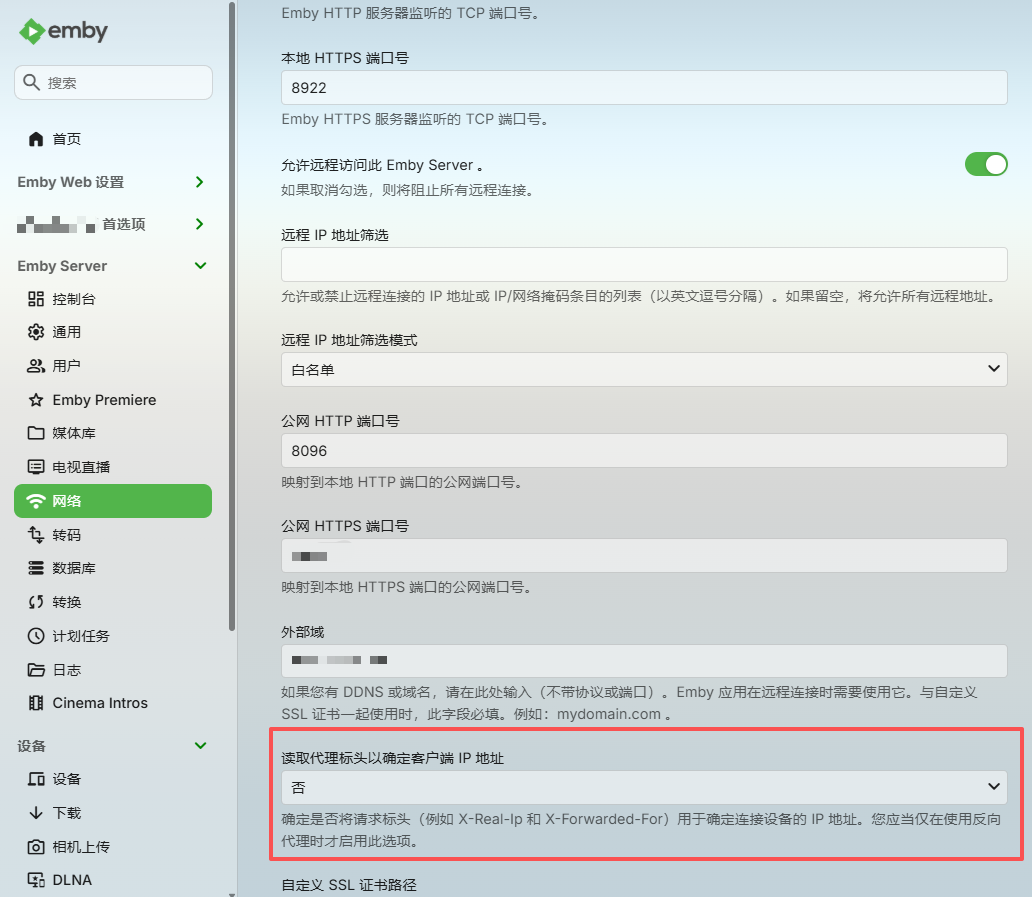Click the local HTTPS port 8922 field
Viewport: 1032px width, 897px height.
click(x=644, y=87)
